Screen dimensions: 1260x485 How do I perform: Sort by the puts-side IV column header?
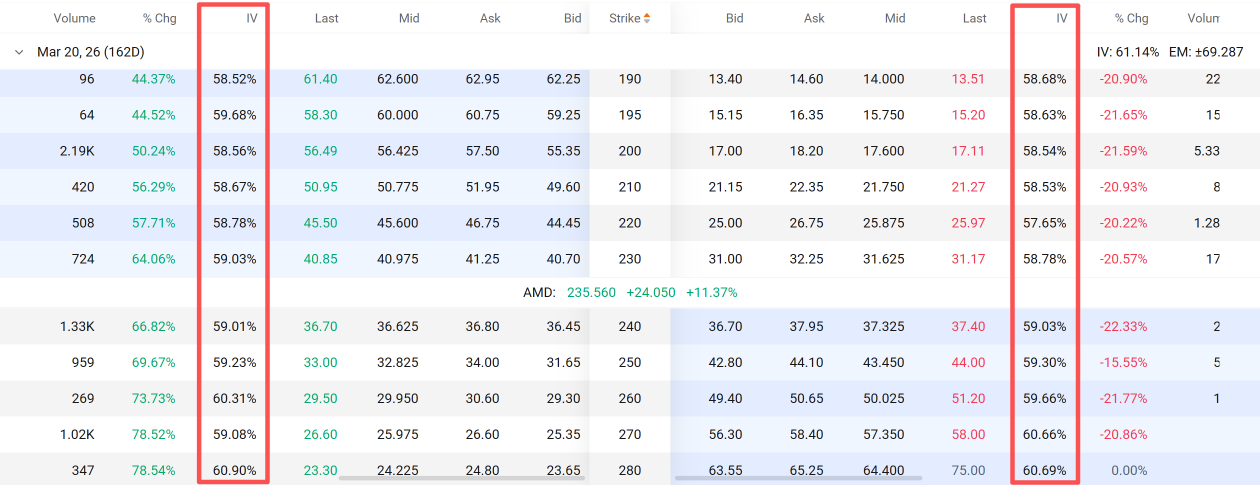pos(1061,18)
